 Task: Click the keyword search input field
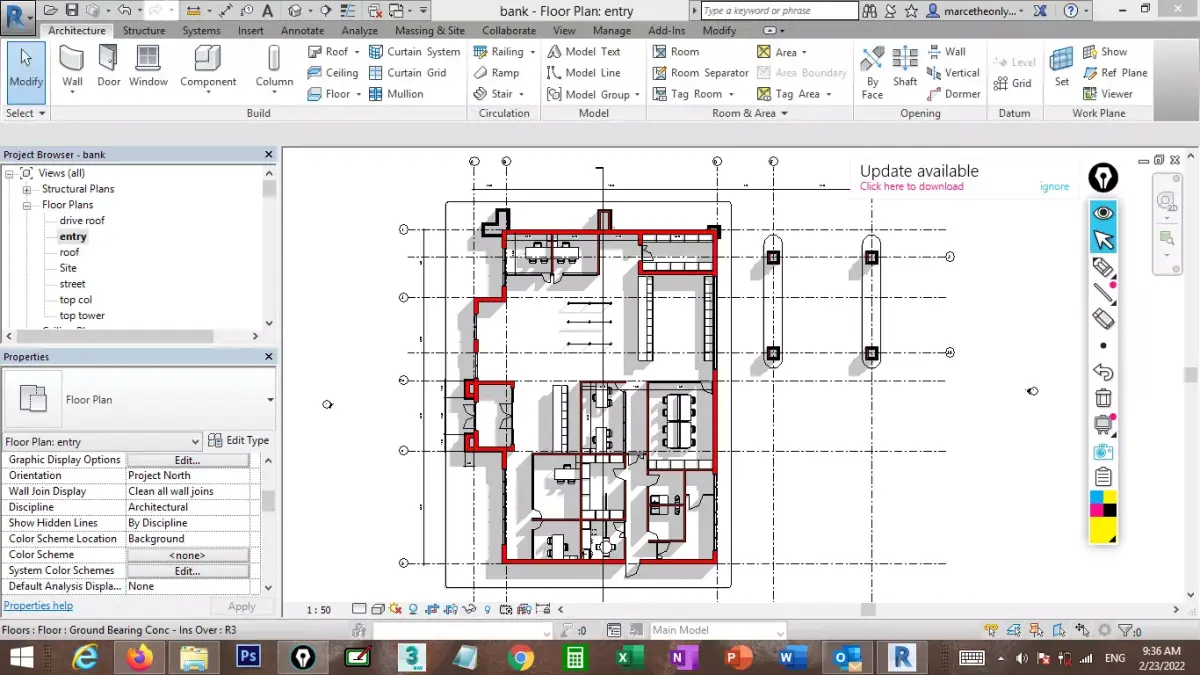point(779,11)
